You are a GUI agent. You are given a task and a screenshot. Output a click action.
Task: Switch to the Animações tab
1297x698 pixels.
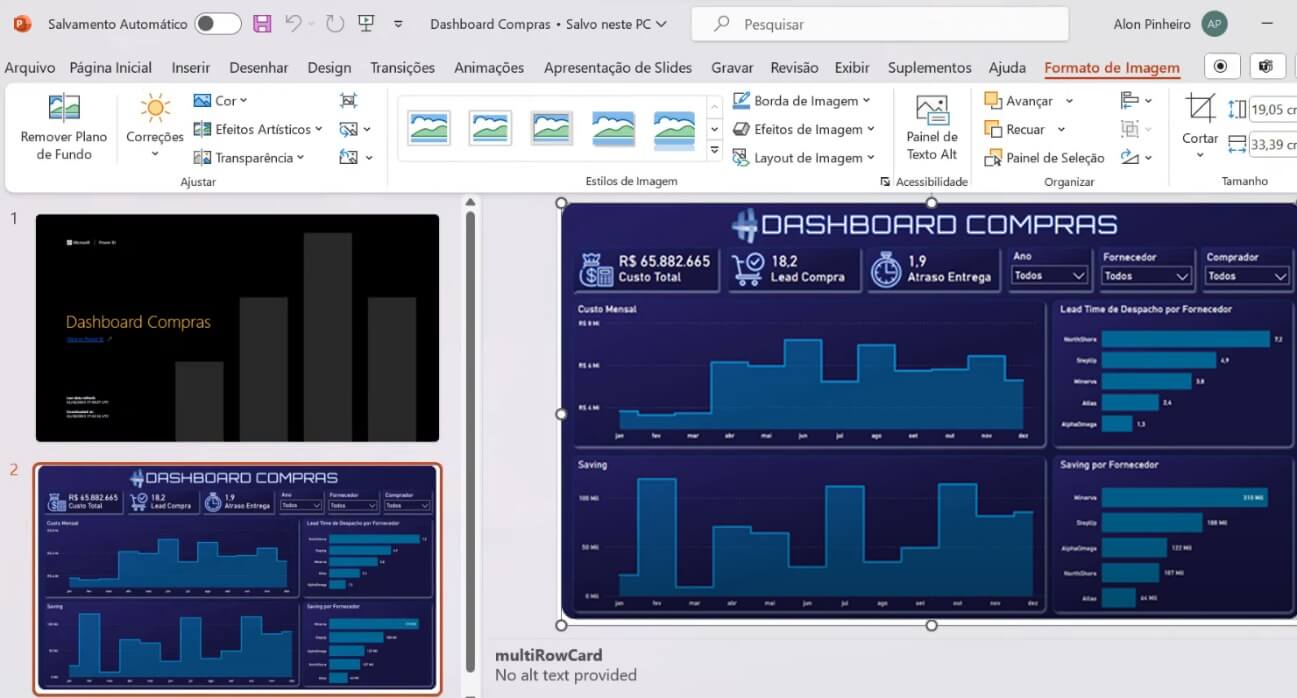[489, 68]
